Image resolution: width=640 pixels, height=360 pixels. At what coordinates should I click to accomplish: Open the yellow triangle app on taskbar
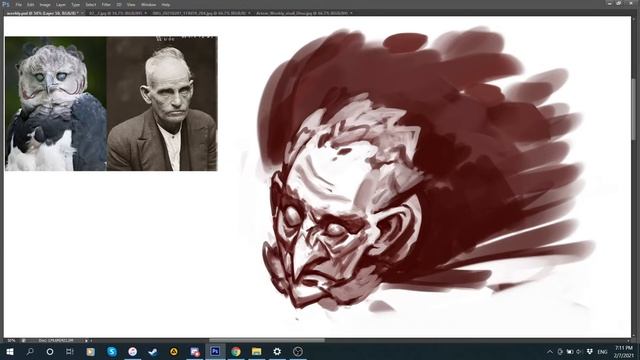(x=174, y=351)
